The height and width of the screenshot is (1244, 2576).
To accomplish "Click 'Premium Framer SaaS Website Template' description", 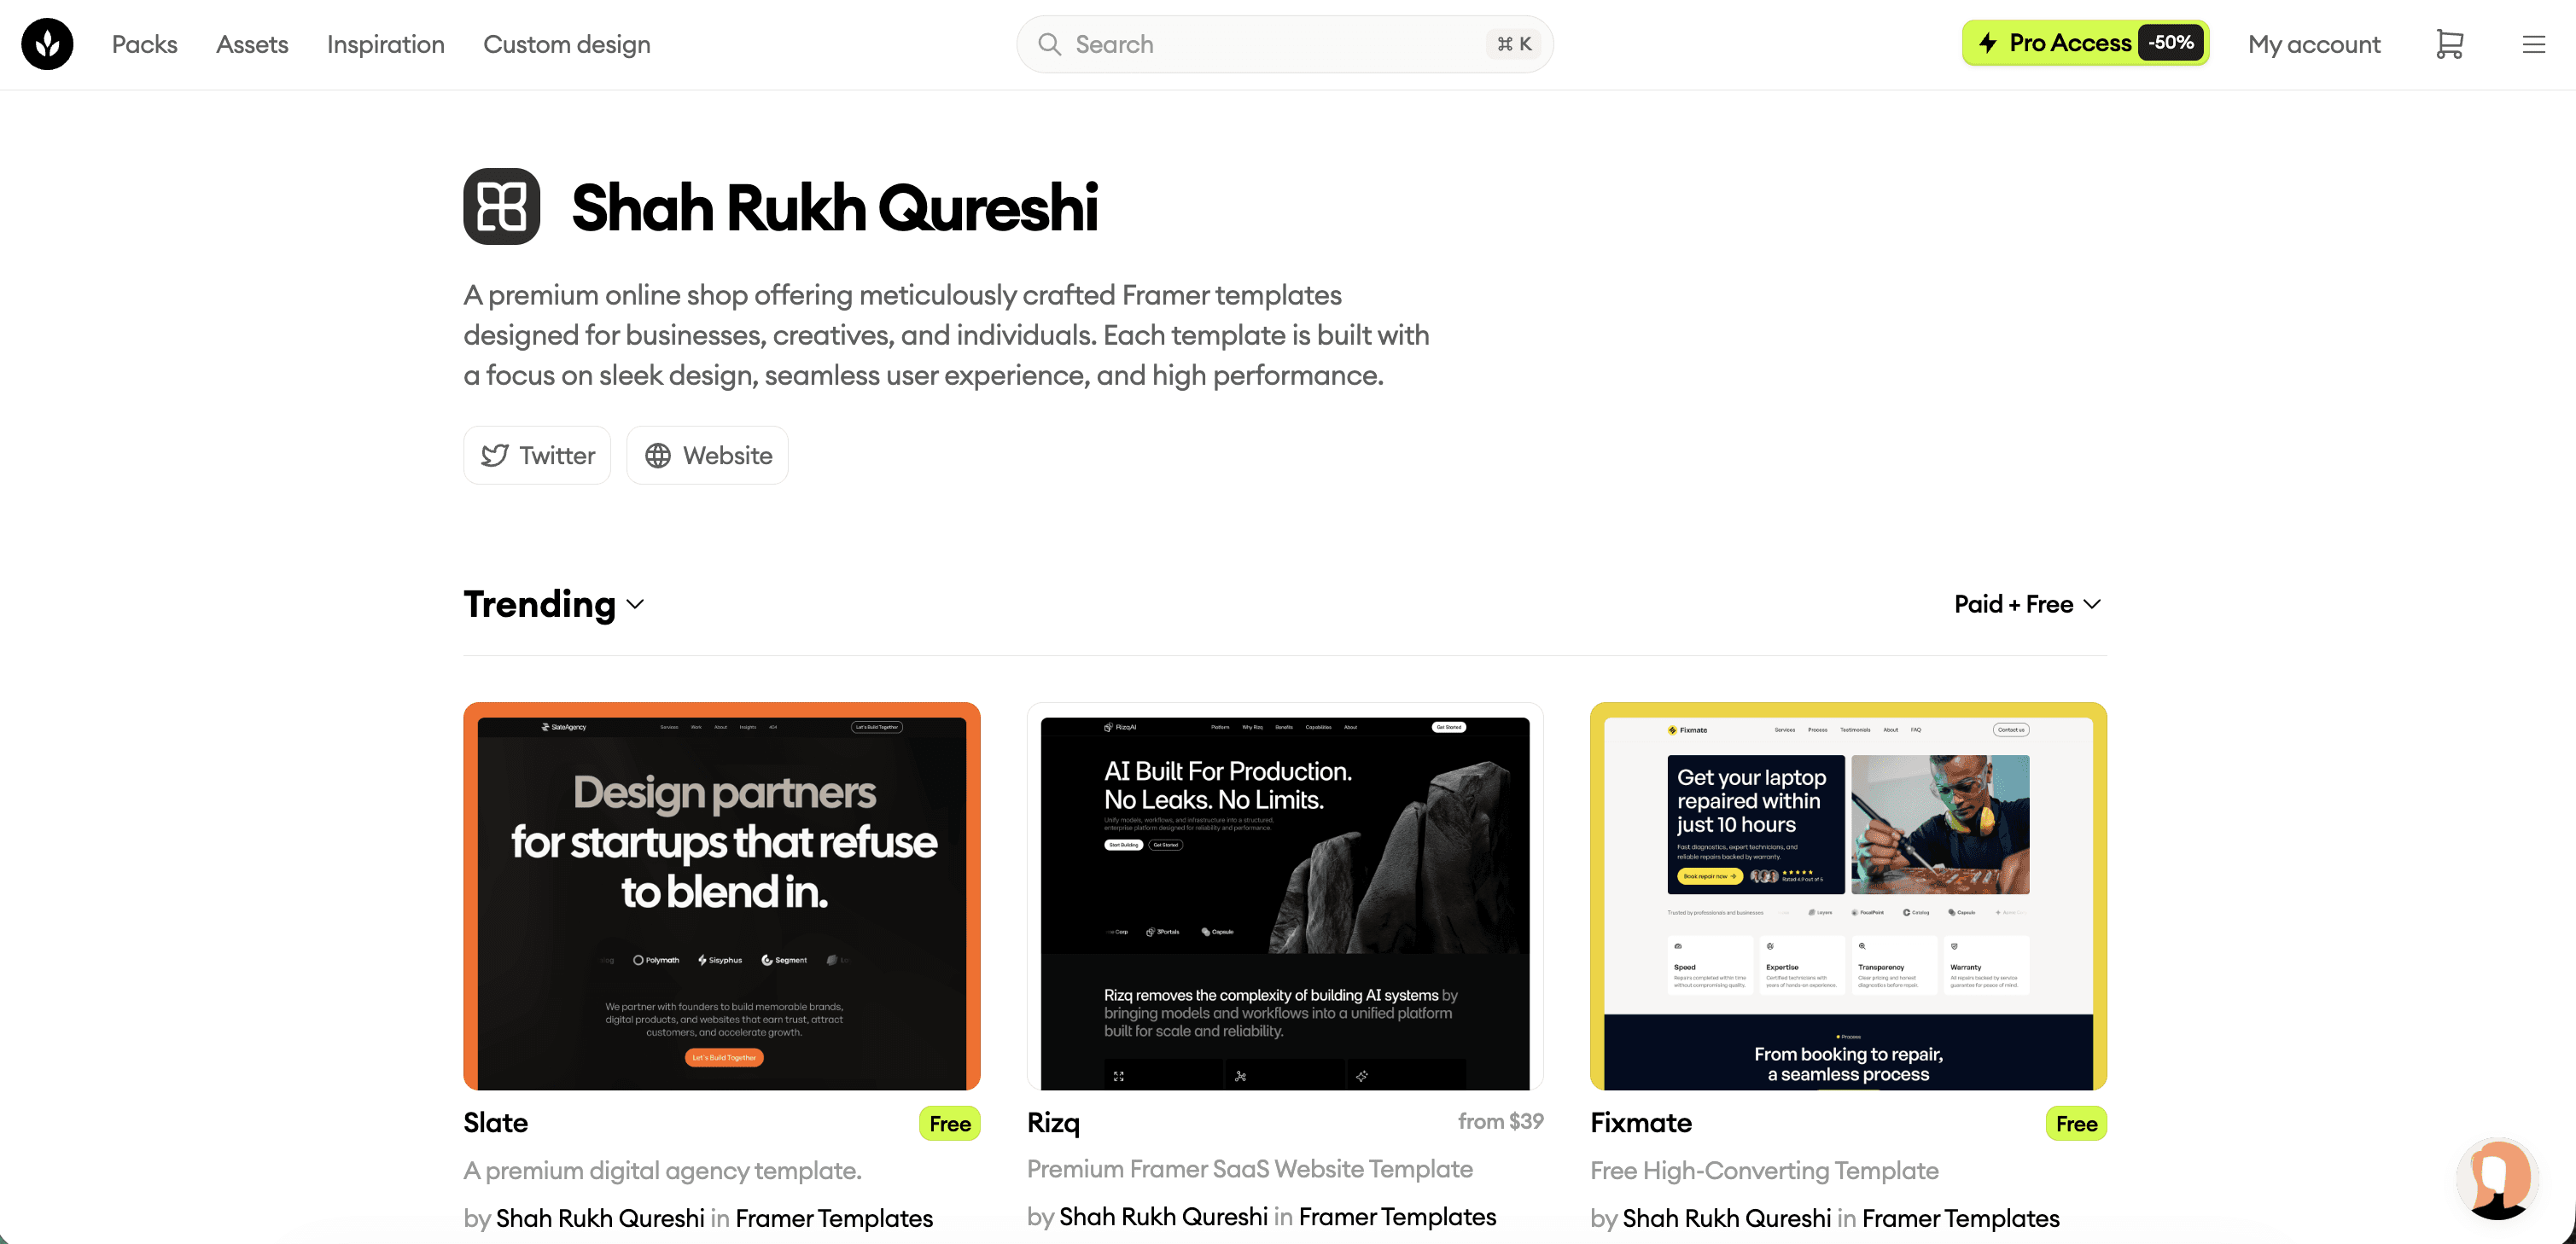I will click(x=1250, y=1168).
